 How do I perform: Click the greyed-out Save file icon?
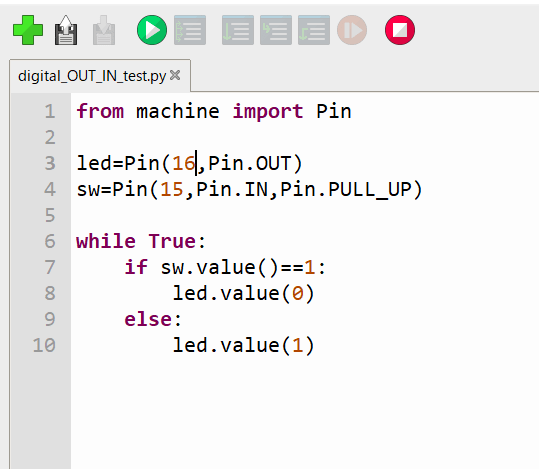pyautogui.click(x=104, y=30)
